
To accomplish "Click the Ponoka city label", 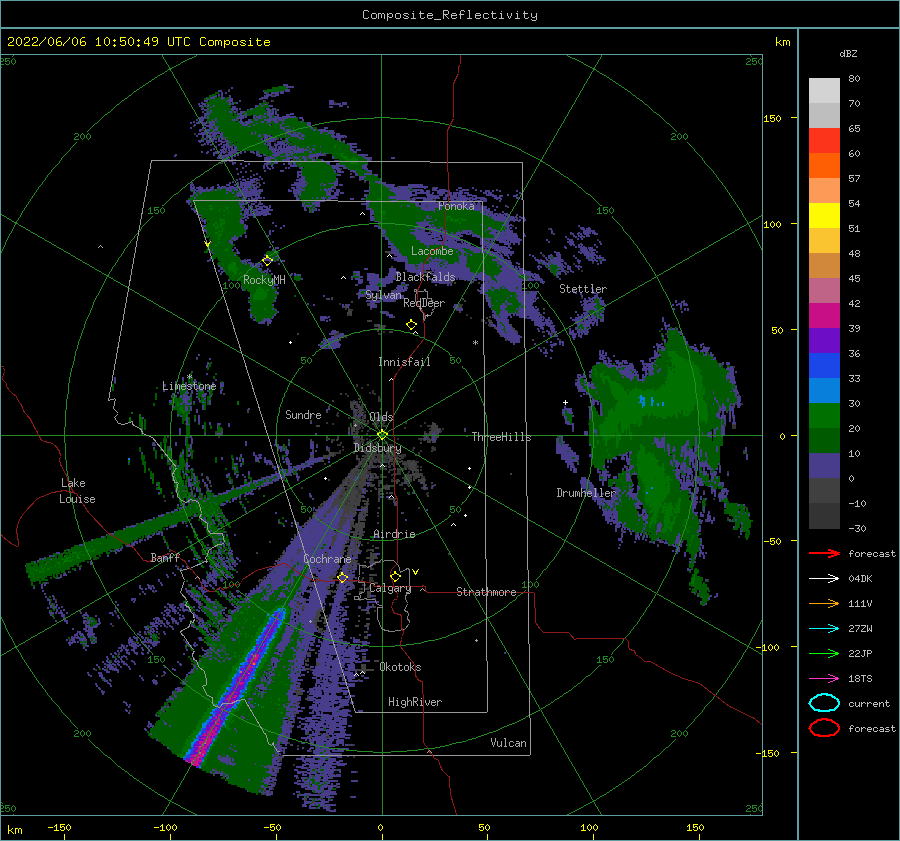I will click(x=456, y=206).
